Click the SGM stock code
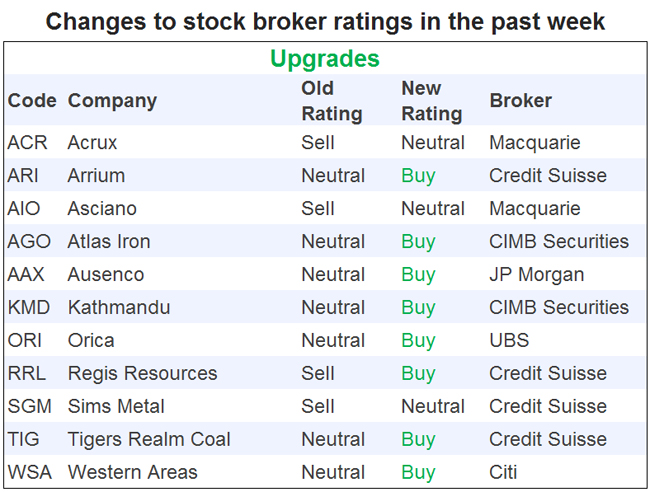 tap(30, 407)
